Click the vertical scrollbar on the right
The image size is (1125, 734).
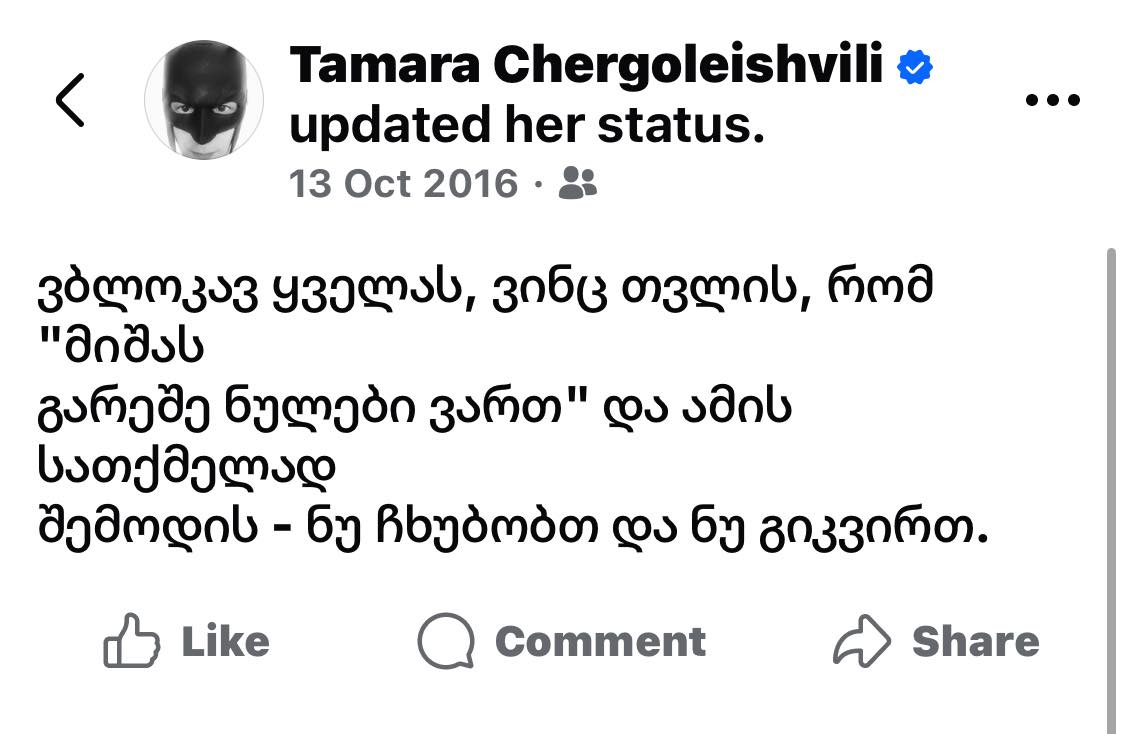tap(1111, 480)
